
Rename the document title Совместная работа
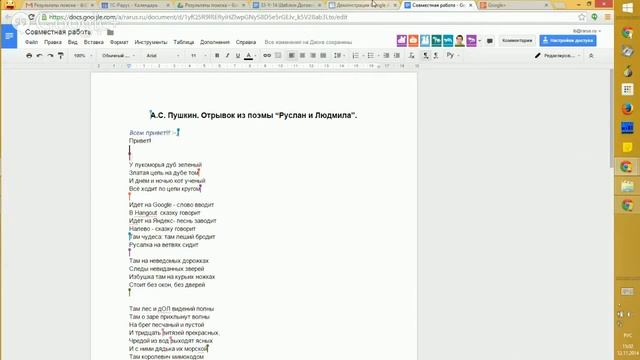point(58,32)
